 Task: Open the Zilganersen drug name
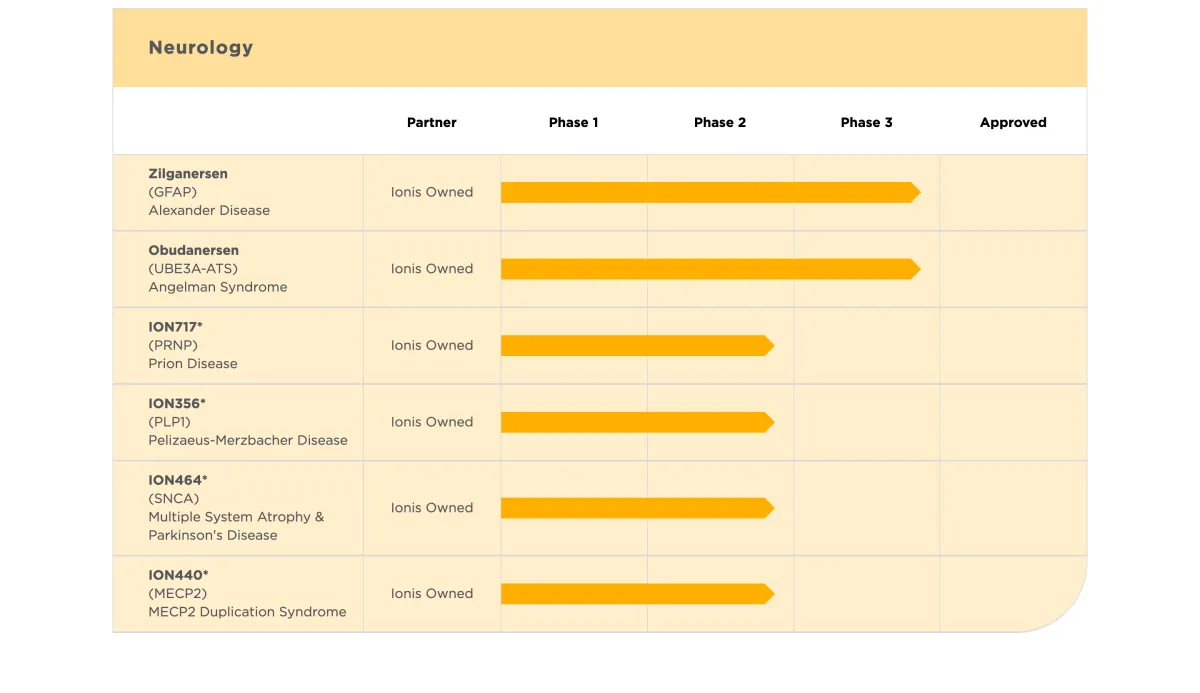[x=188, y=174]
